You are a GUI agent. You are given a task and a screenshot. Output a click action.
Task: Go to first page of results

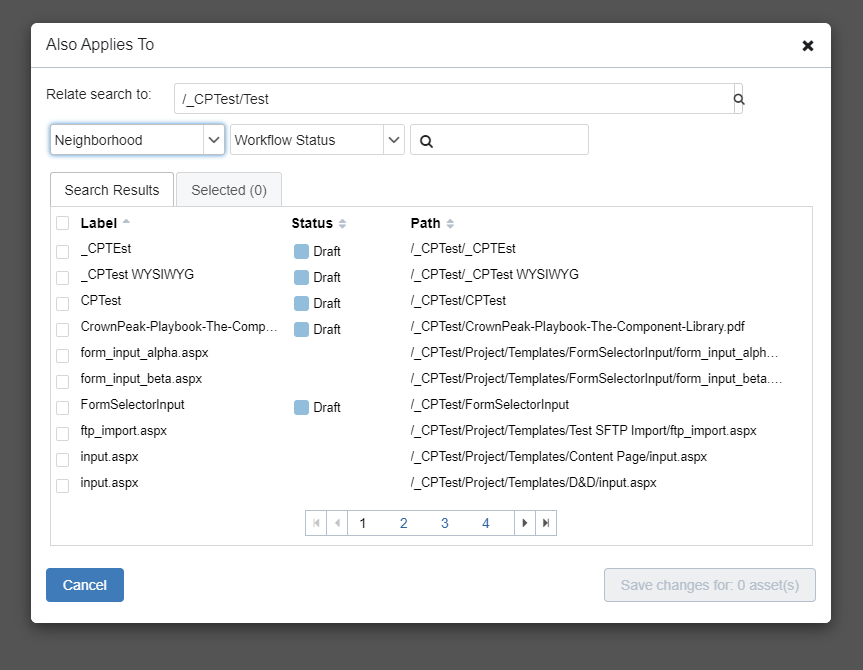[316, 523]
